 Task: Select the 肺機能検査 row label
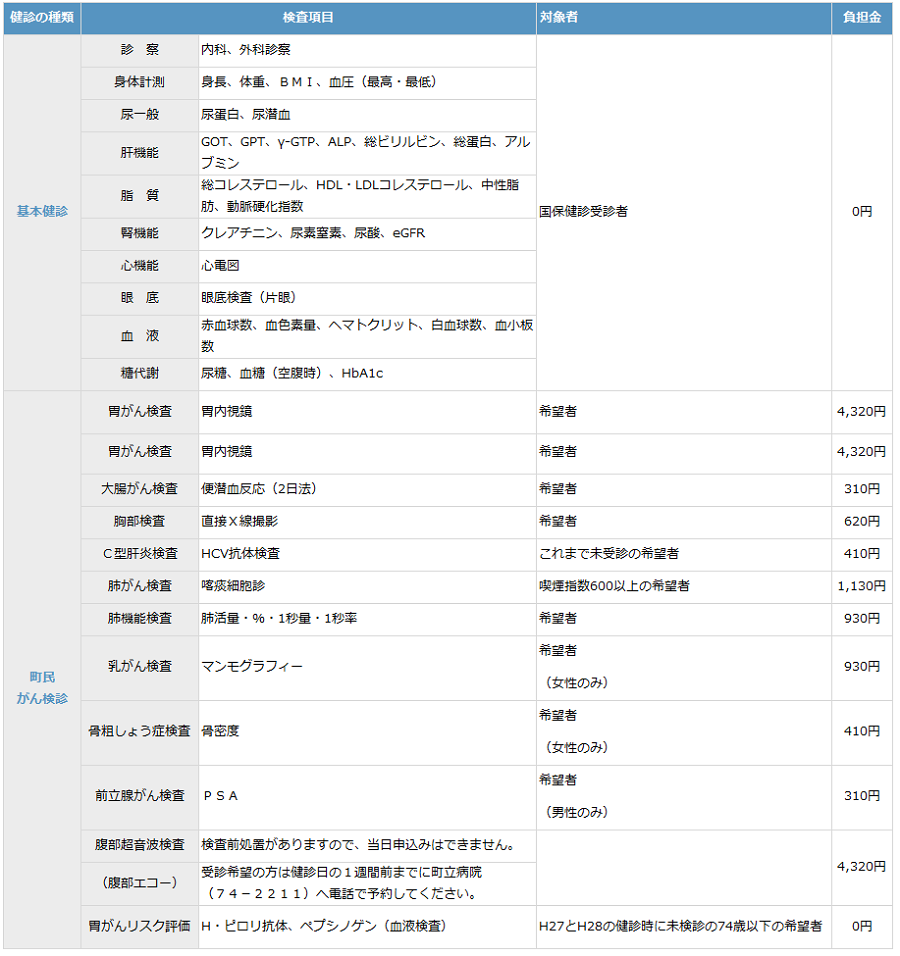click(x=140, y=620)
